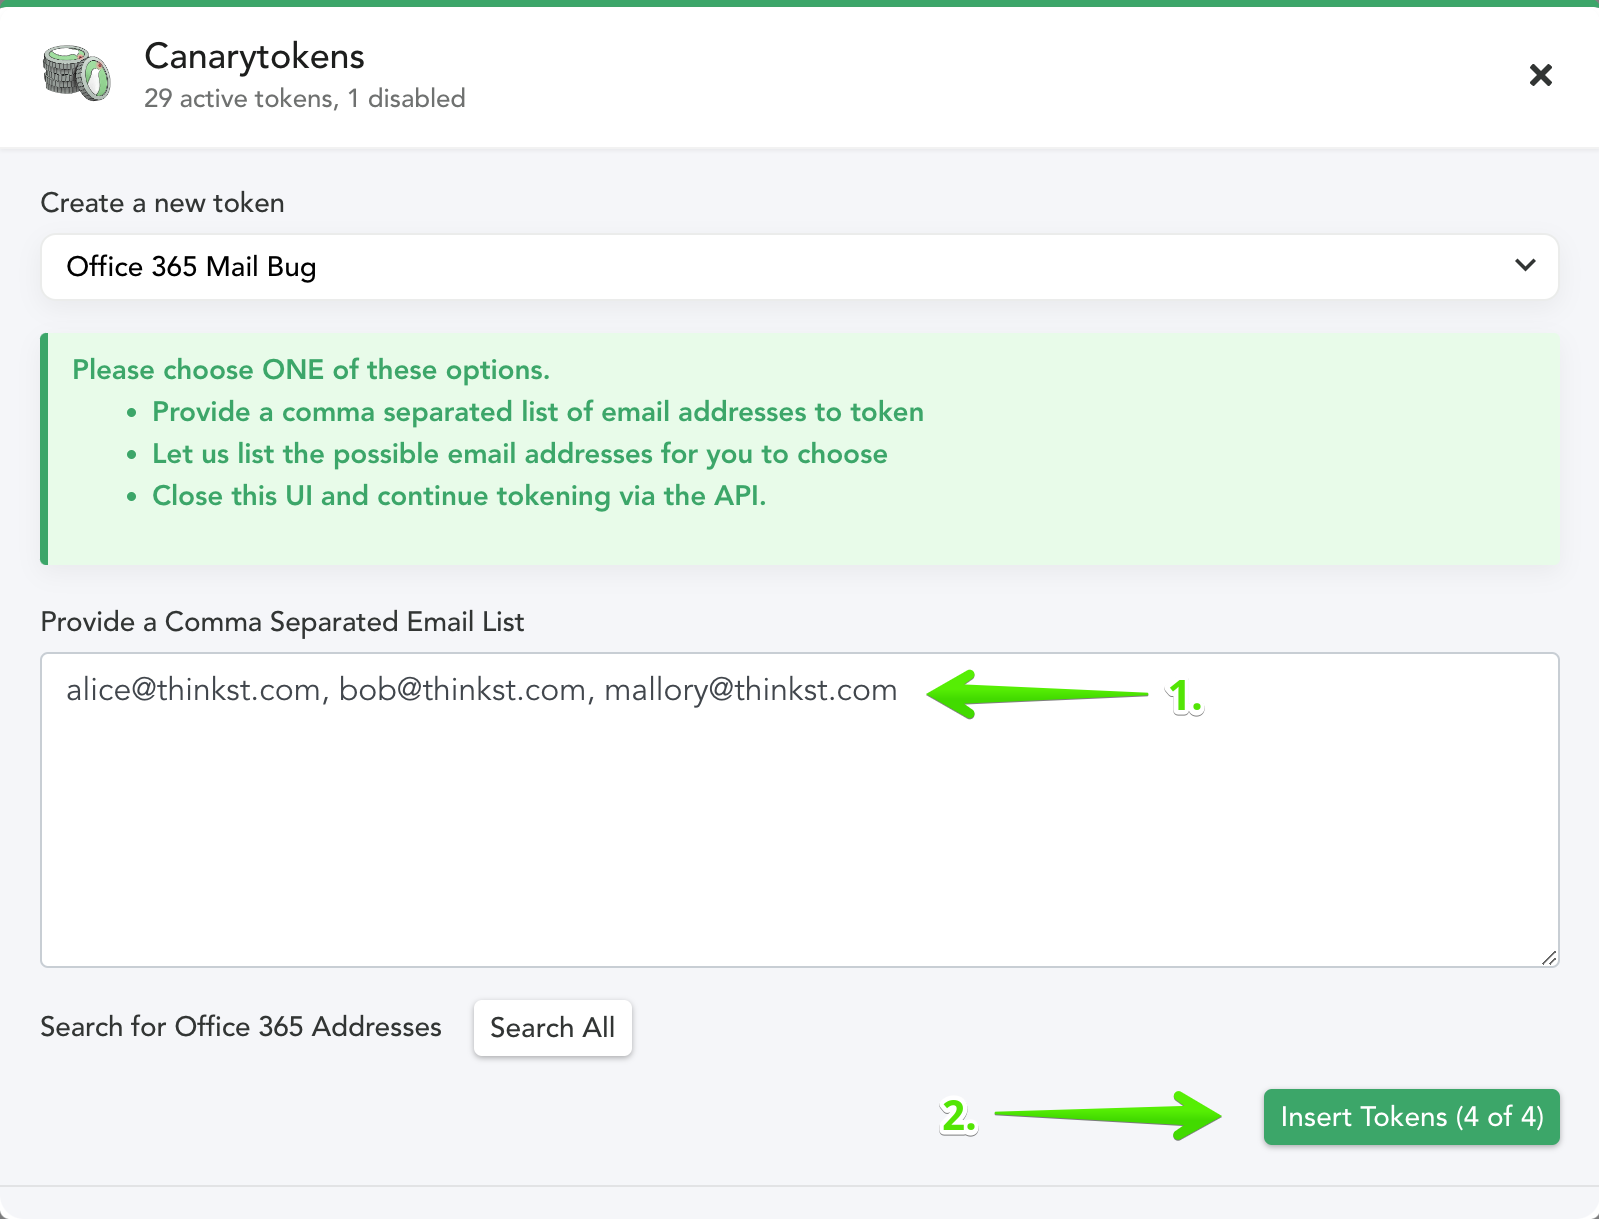
Task: Click the 'Provide a comma separated list' bullet
Action: (538, 412)
